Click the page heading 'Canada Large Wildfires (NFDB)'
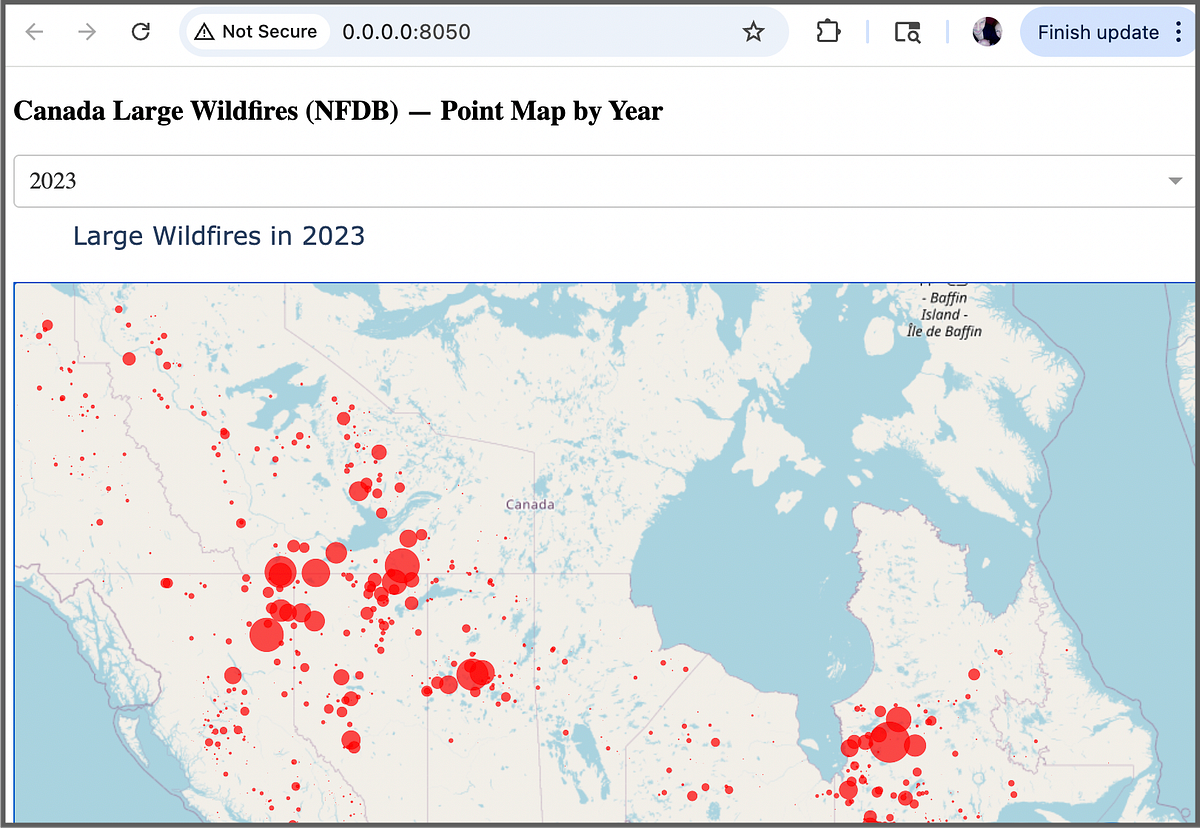The image size is (1200, 828). (x=206, y=110)
